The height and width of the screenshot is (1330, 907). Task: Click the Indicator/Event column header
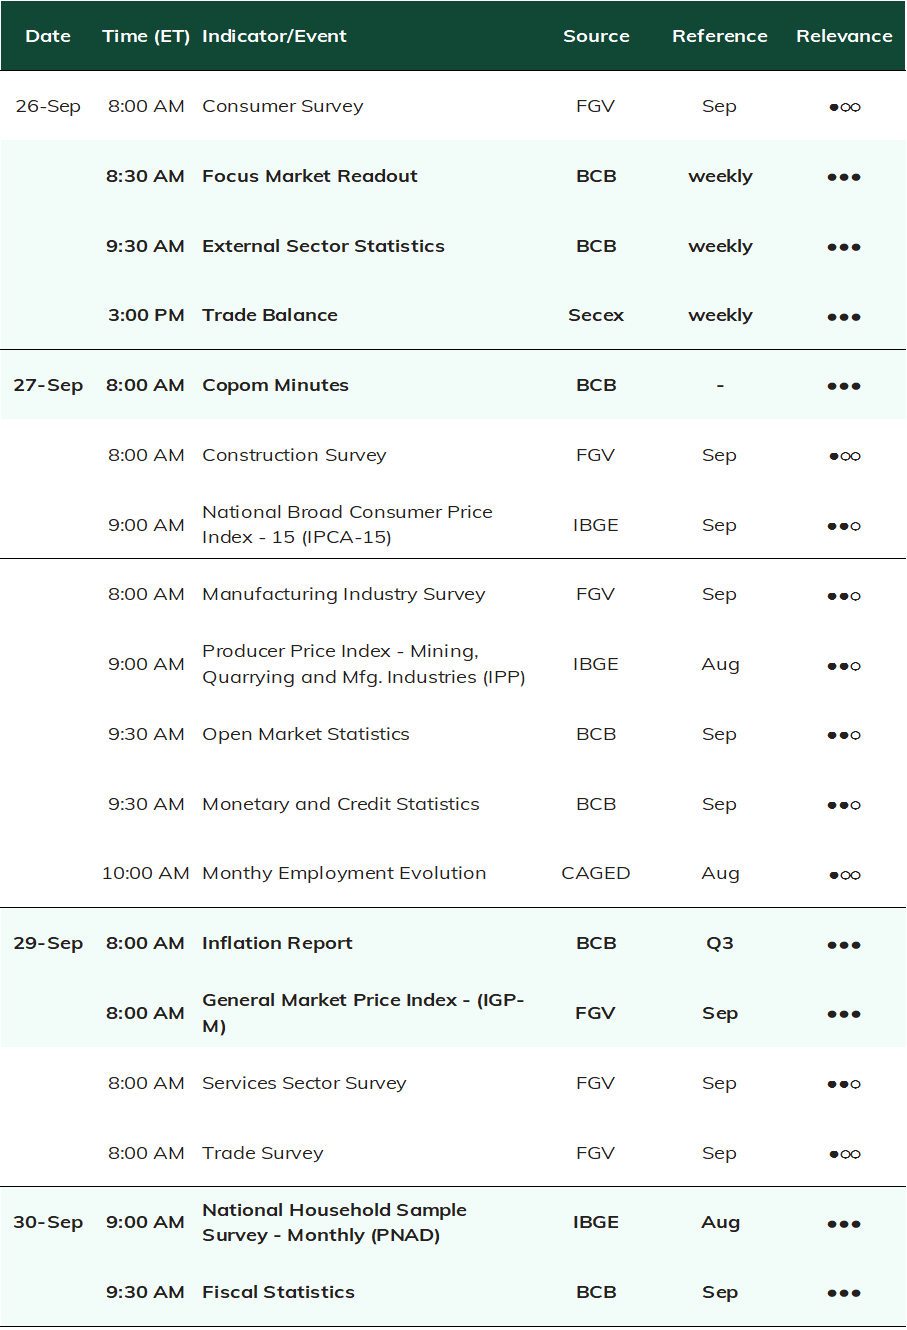click(274, 36)
